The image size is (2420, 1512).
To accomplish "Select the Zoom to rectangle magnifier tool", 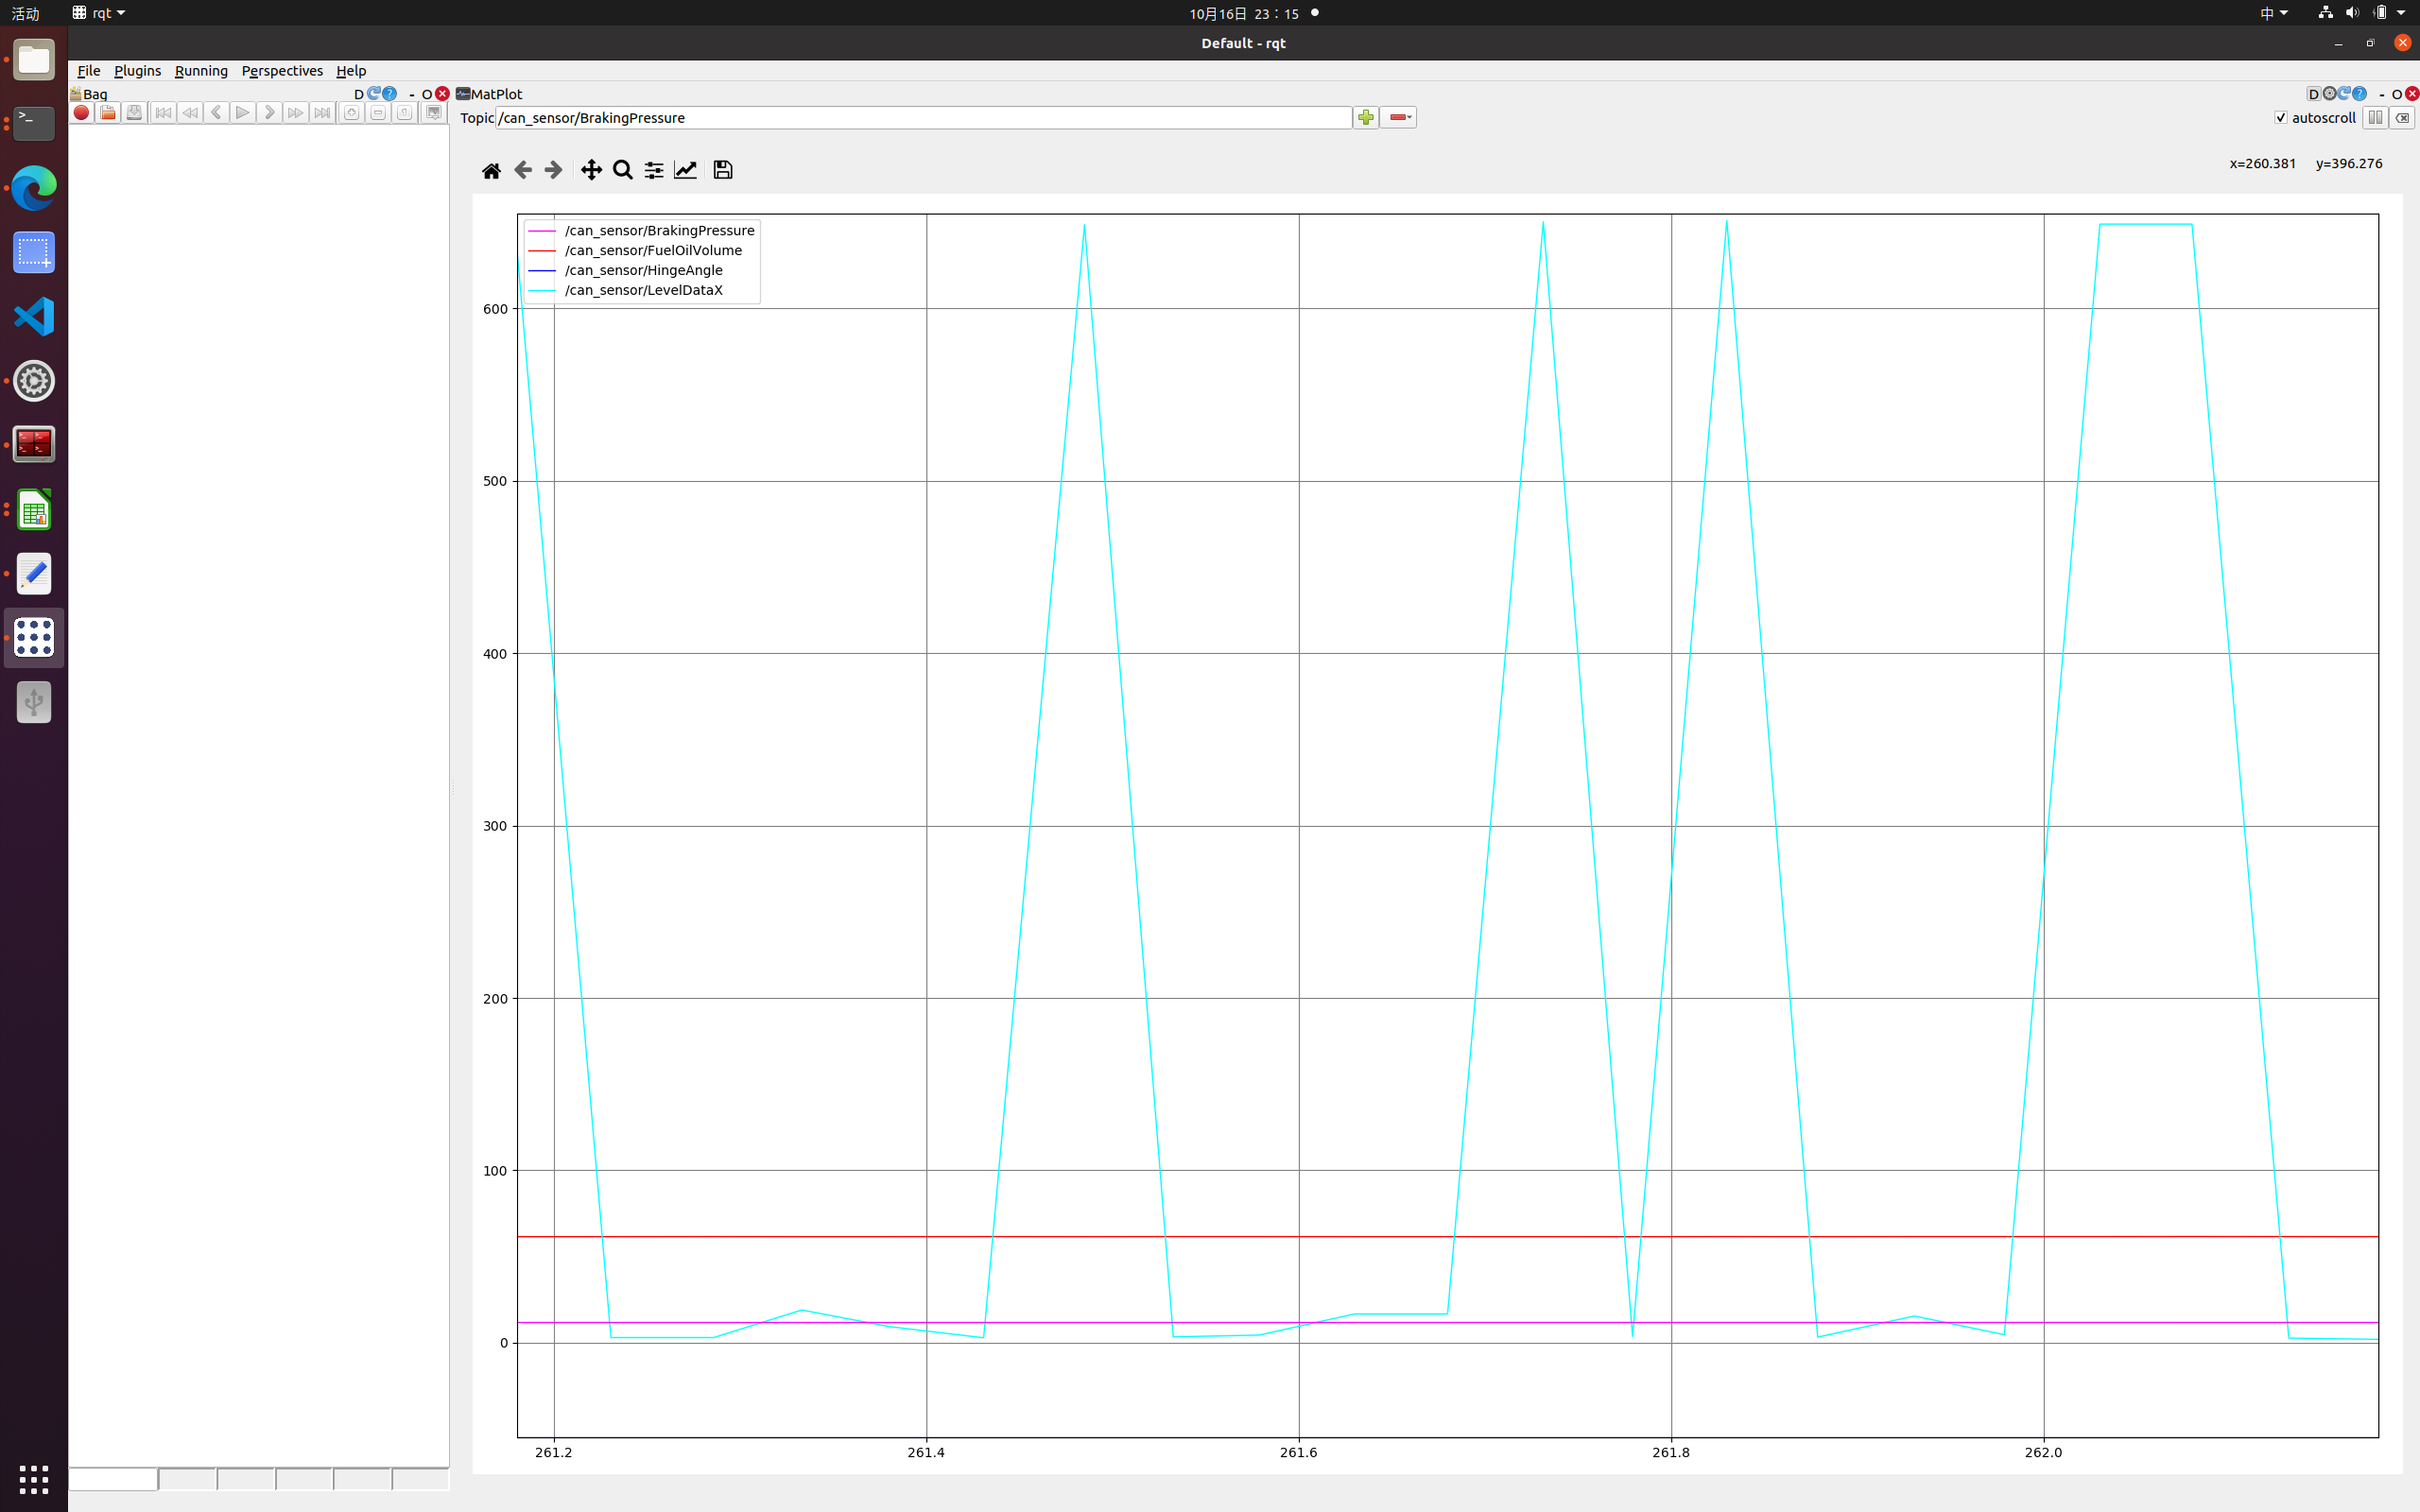I will (x=623, y=170).
